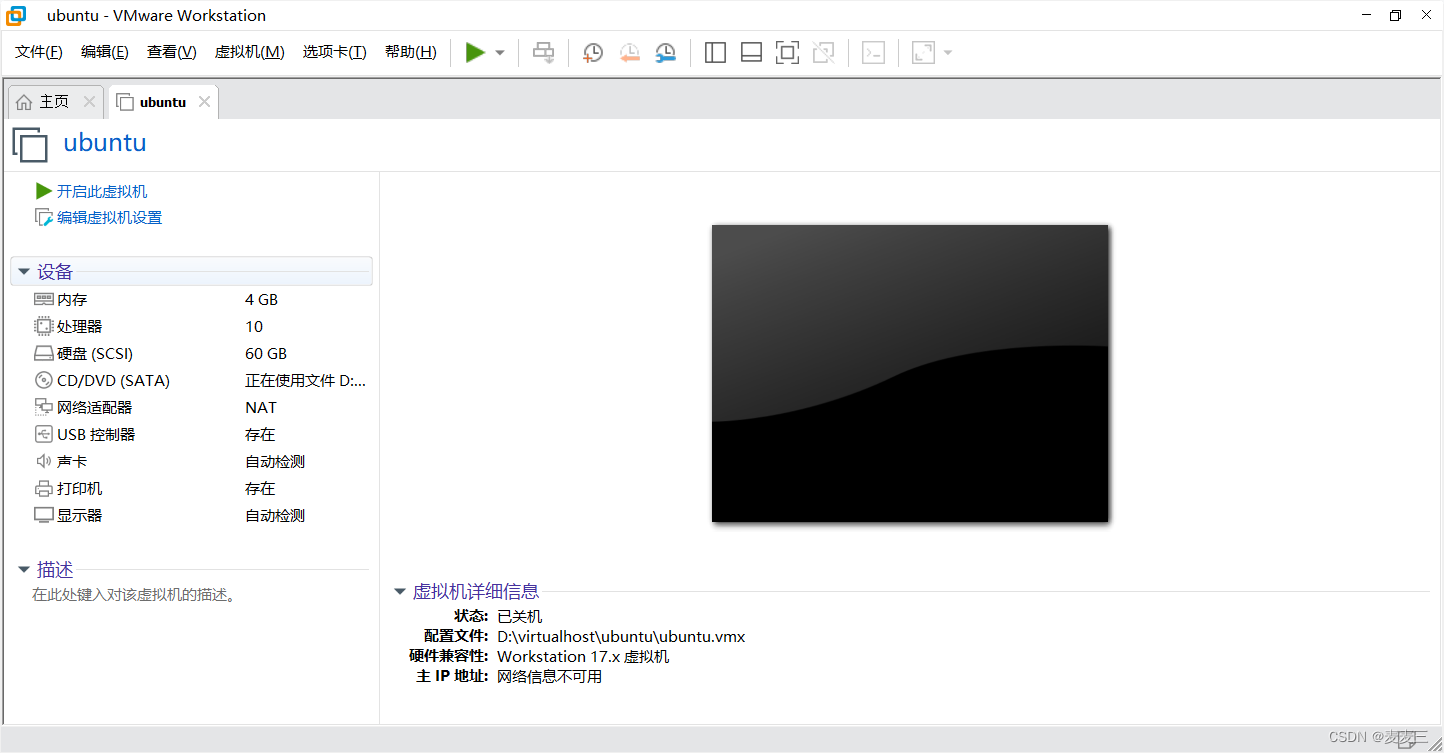
Task: Close the 主页 tab
Action: [89, 102]
